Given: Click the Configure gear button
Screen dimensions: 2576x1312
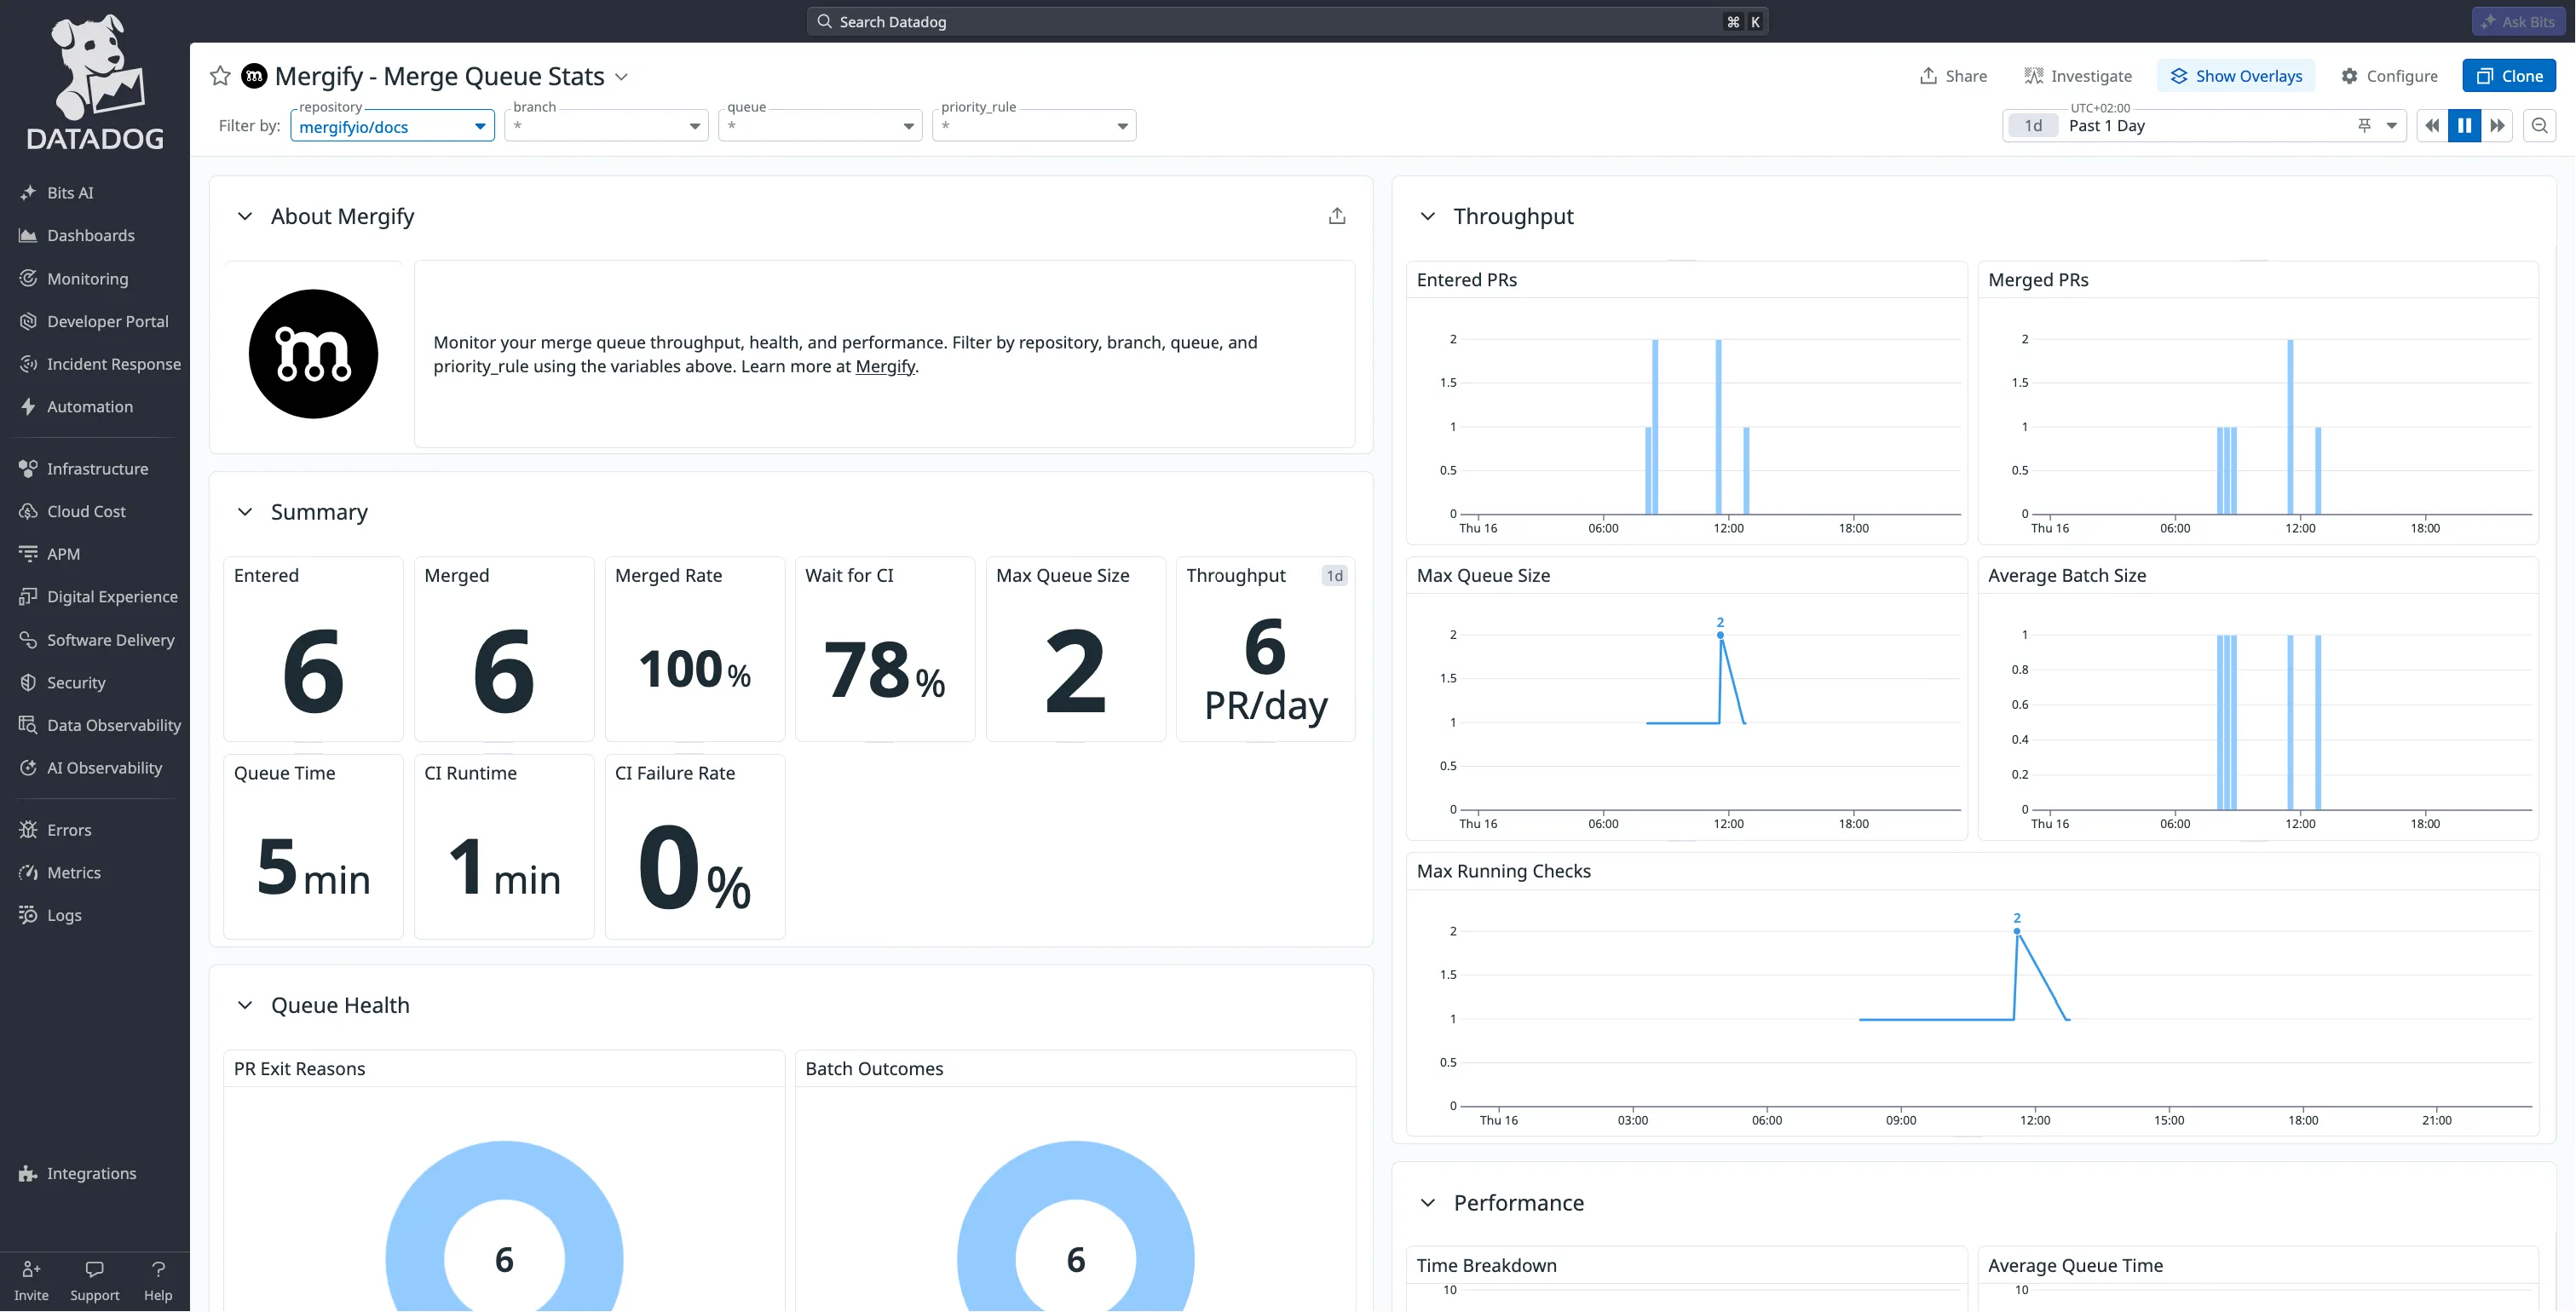Looking at the screenshot, I should tap(2389, 76).
